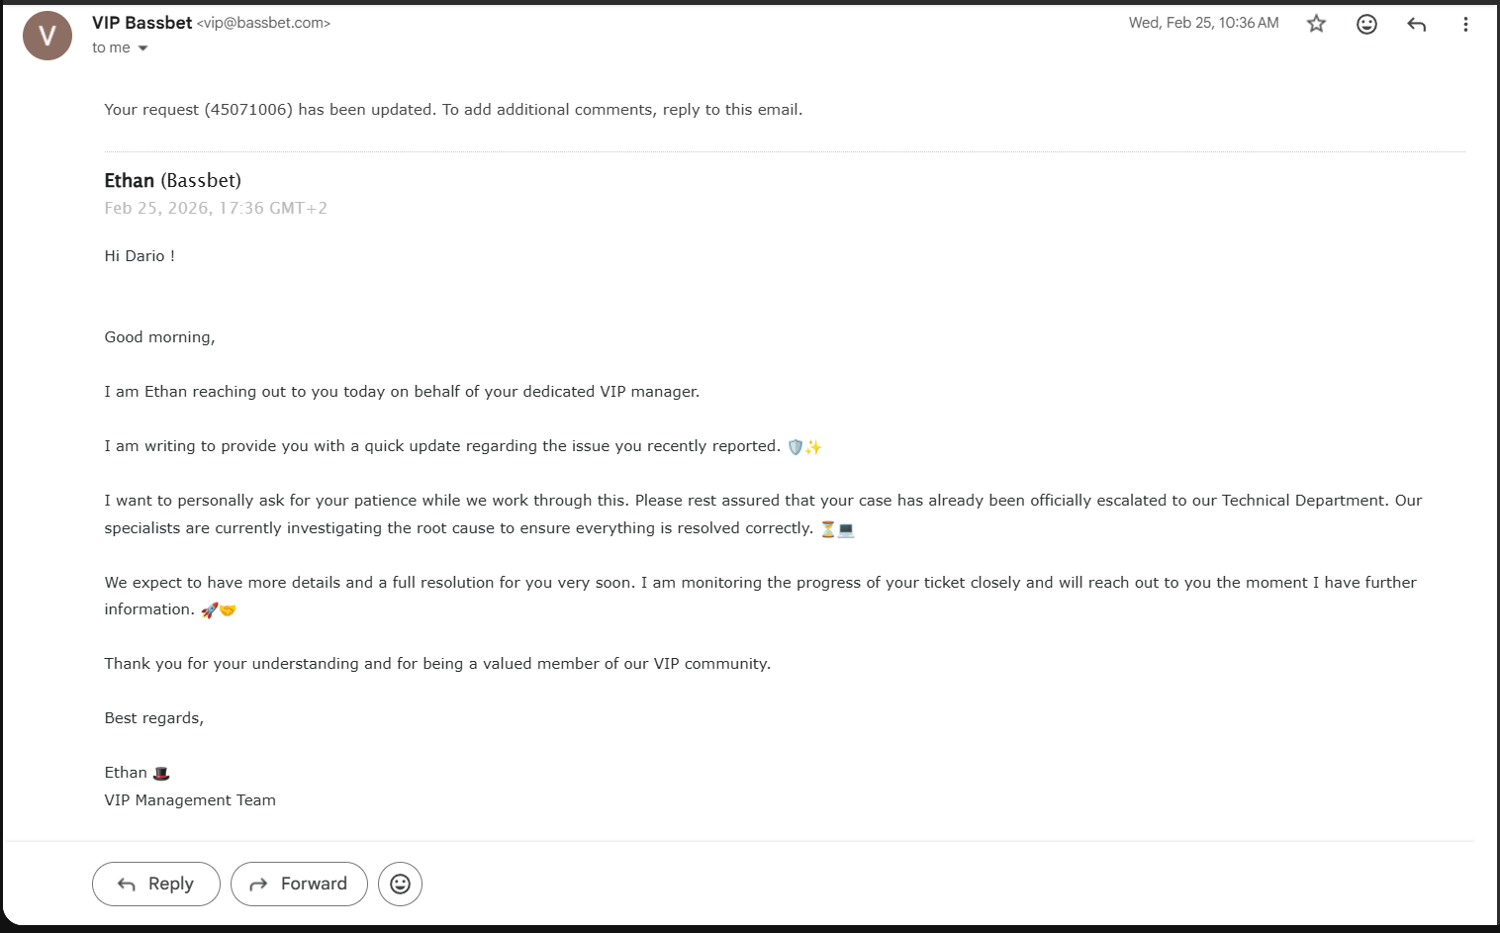The image size is (1500, 933).
Task: Click the timestamp Wed, Feb 25, 10:36 AM
Action: 1204,23
